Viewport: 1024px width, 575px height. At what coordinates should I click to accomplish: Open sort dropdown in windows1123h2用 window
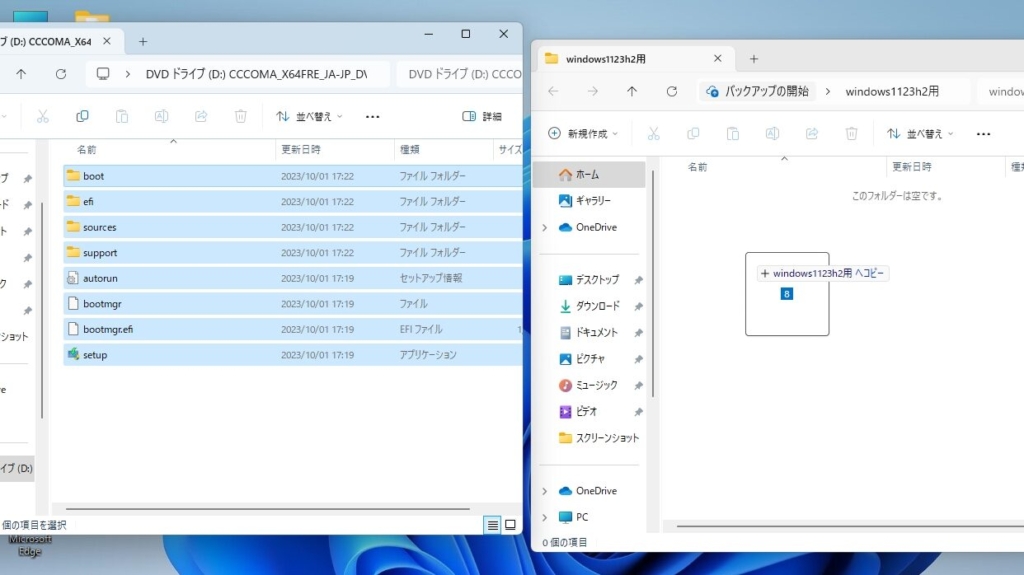click(920, 133)
